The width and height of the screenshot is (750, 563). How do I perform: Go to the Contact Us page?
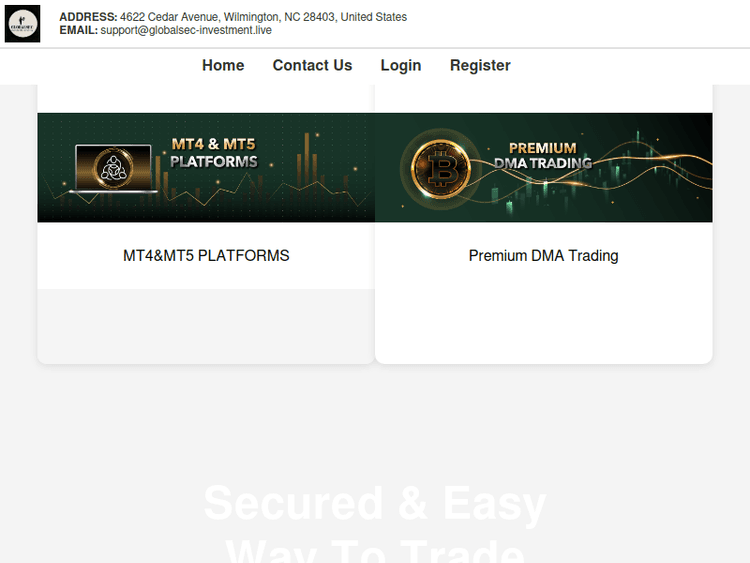[x=312, y=65]
